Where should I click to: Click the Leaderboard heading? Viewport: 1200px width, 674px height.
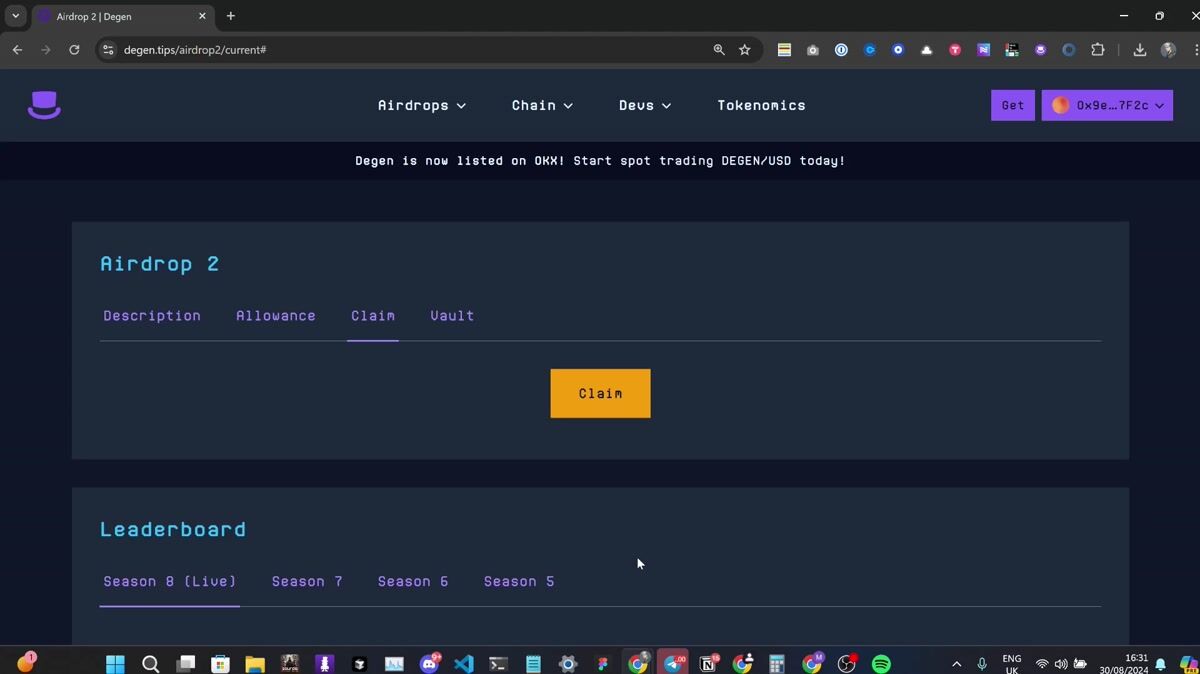click(x=173, y=530)
